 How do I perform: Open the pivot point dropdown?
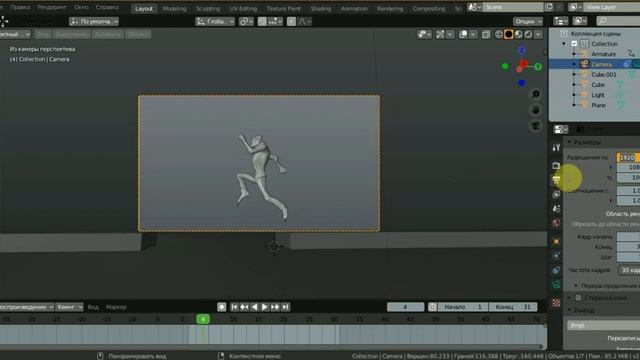pos(246,21)
